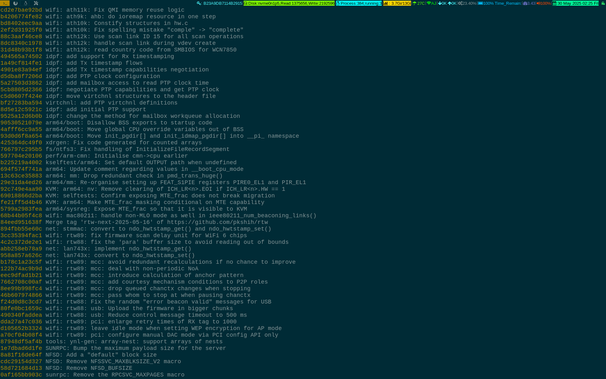Click the flame icon in the top bar

coord(26,3)
